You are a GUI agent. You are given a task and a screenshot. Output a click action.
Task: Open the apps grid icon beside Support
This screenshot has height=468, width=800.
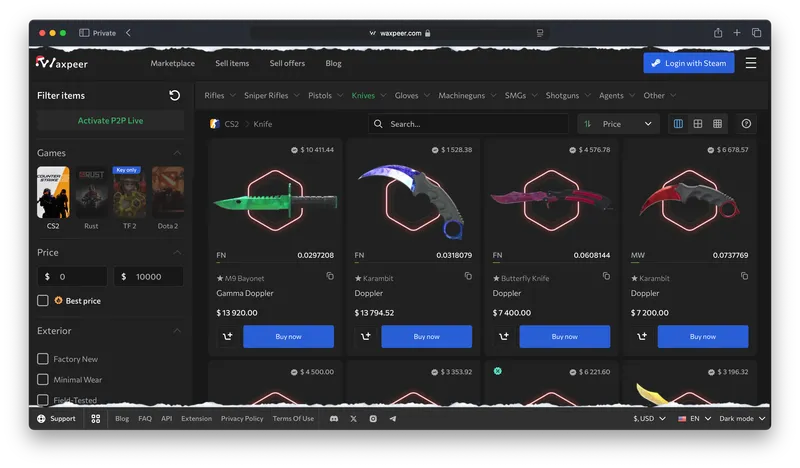click(95, 418)
